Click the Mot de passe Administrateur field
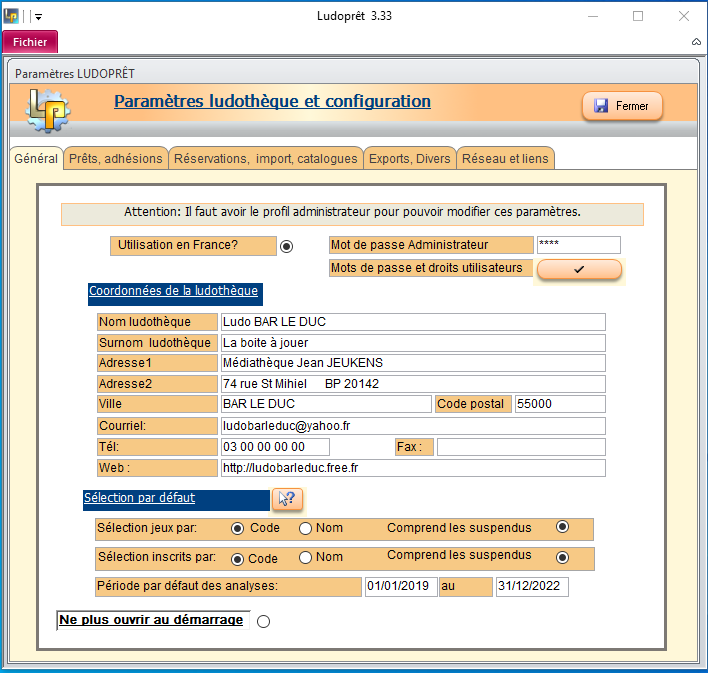Viewport: 708px width, 673px height. (x=578, y=245)
